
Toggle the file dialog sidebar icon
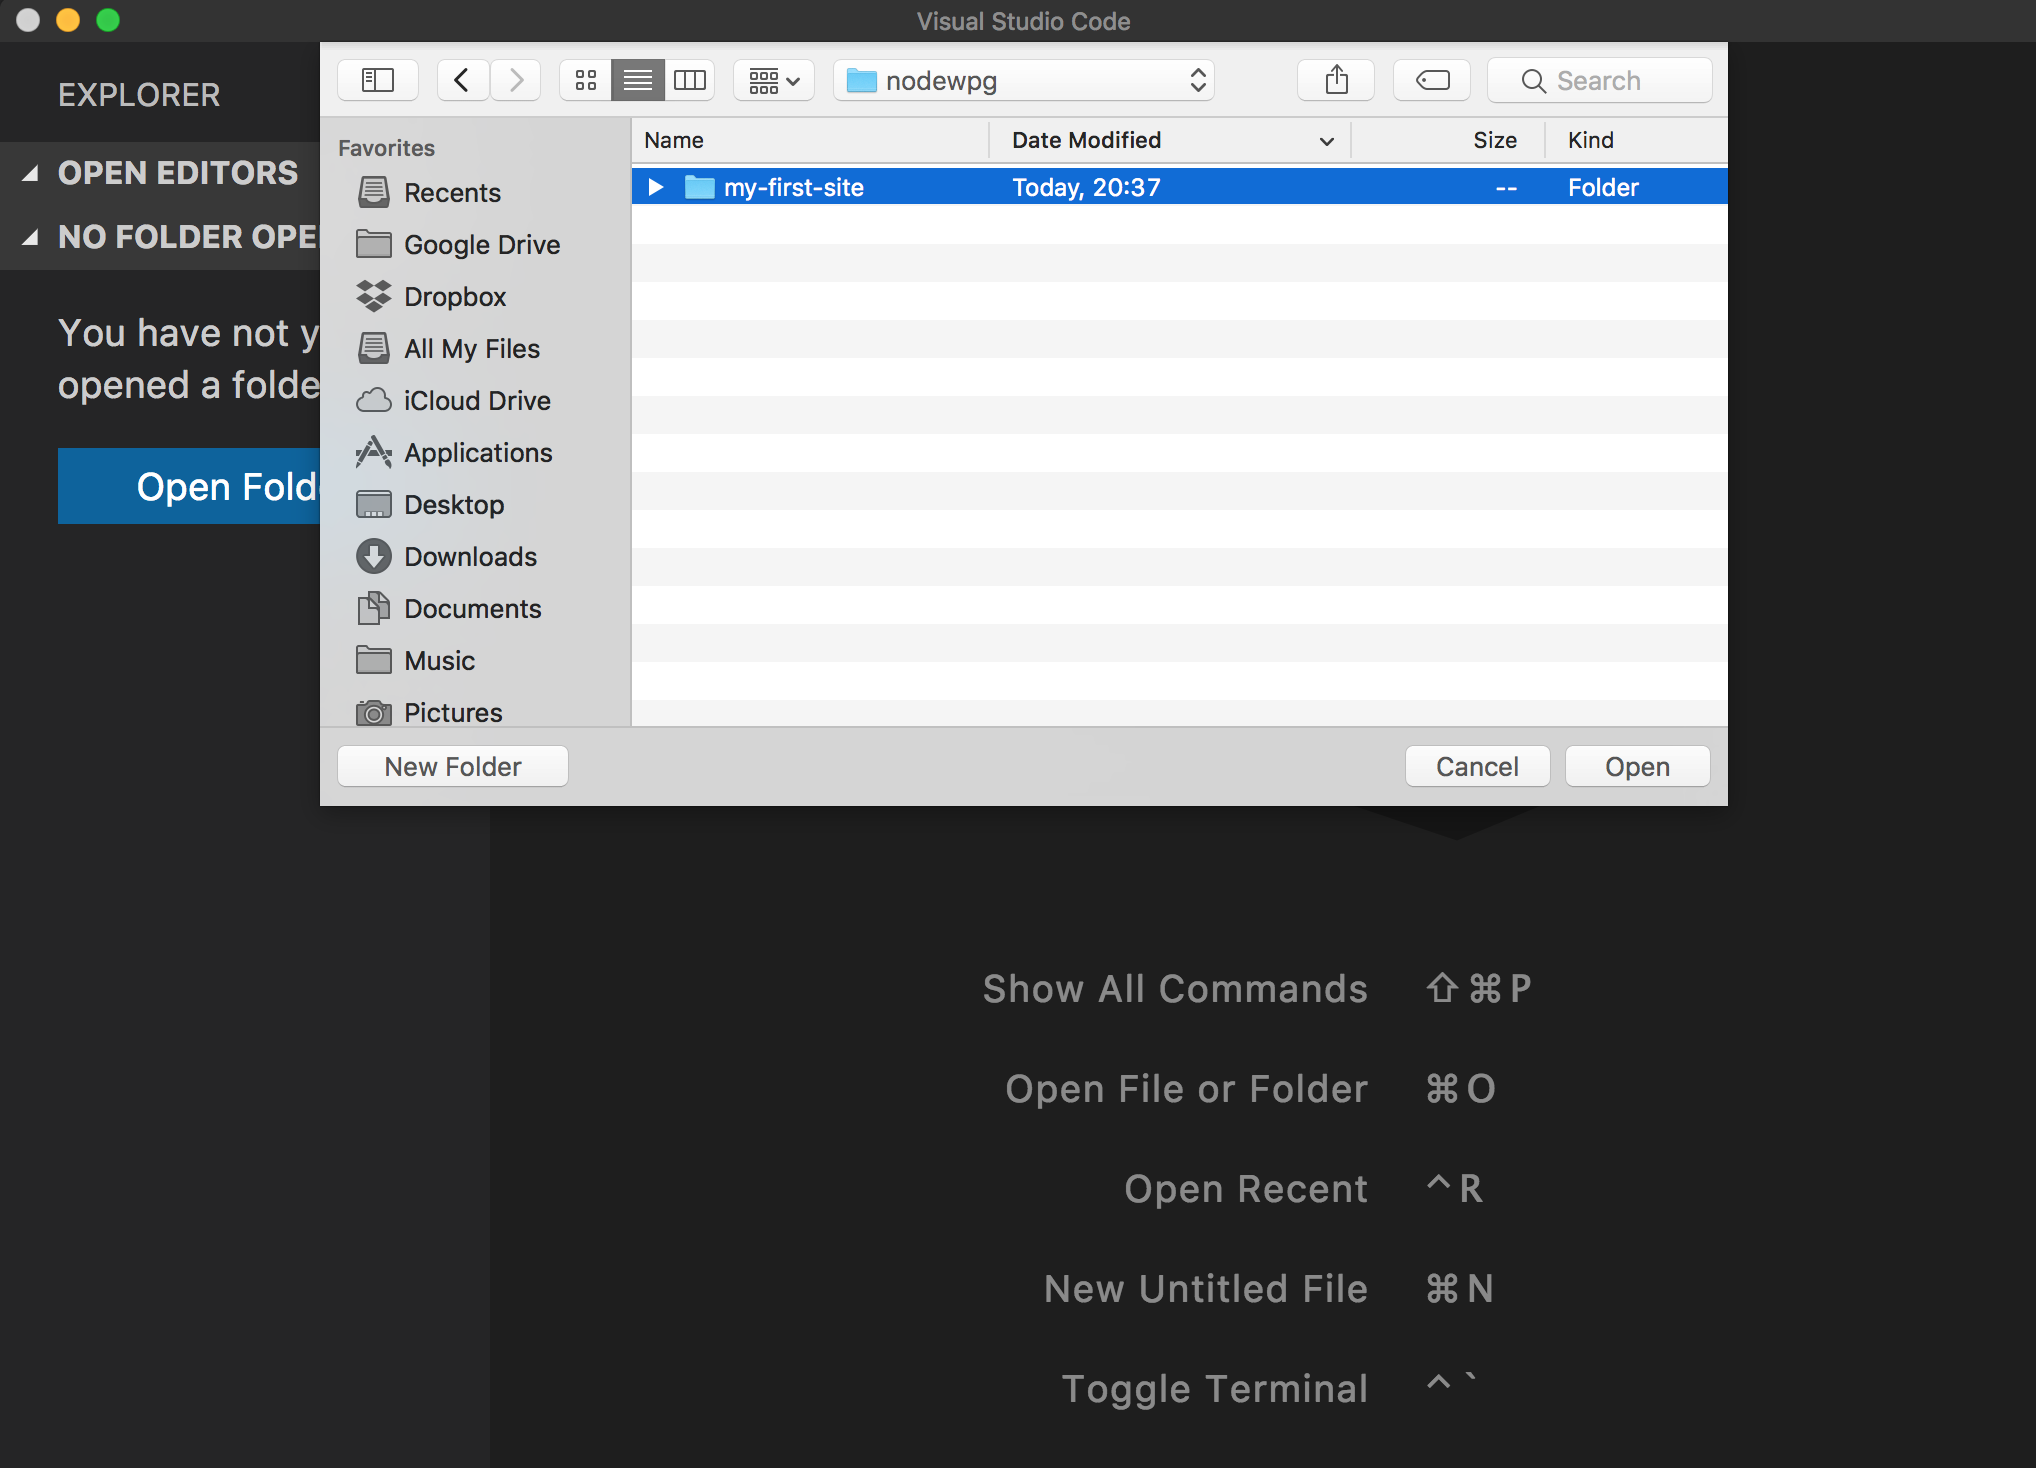coord(377,80)
